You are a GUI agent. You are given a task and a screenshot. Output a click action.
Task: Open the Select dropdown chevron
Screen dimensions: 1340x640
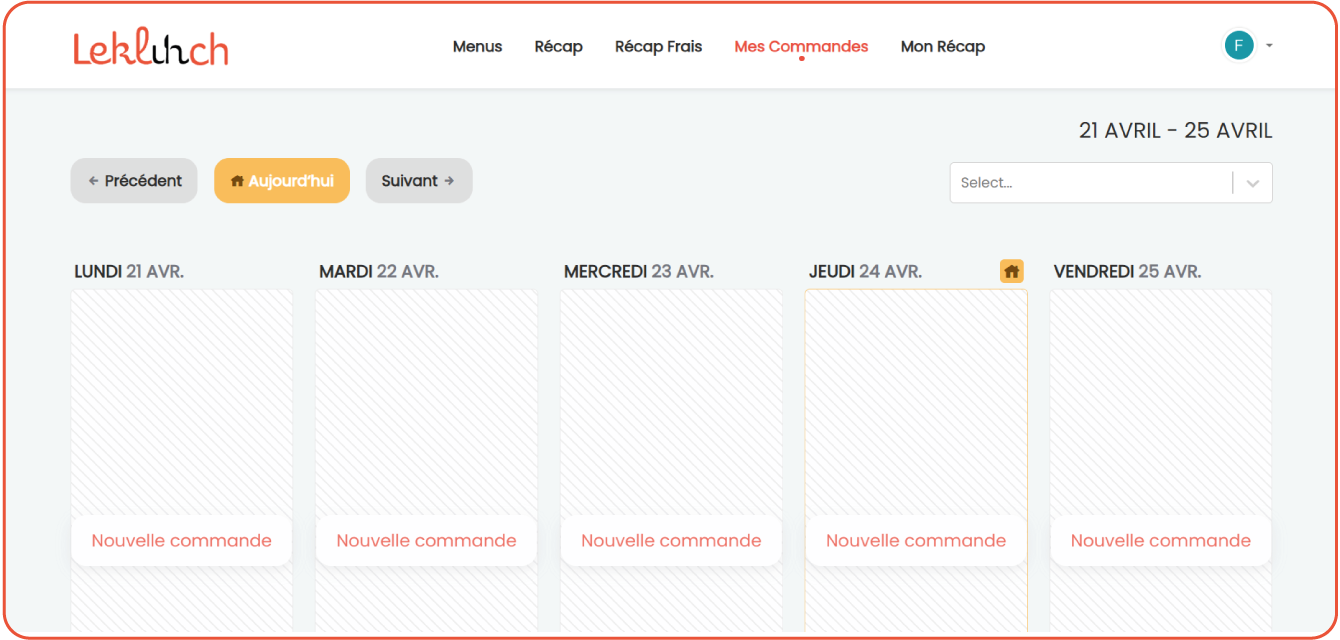(1253, 183)
